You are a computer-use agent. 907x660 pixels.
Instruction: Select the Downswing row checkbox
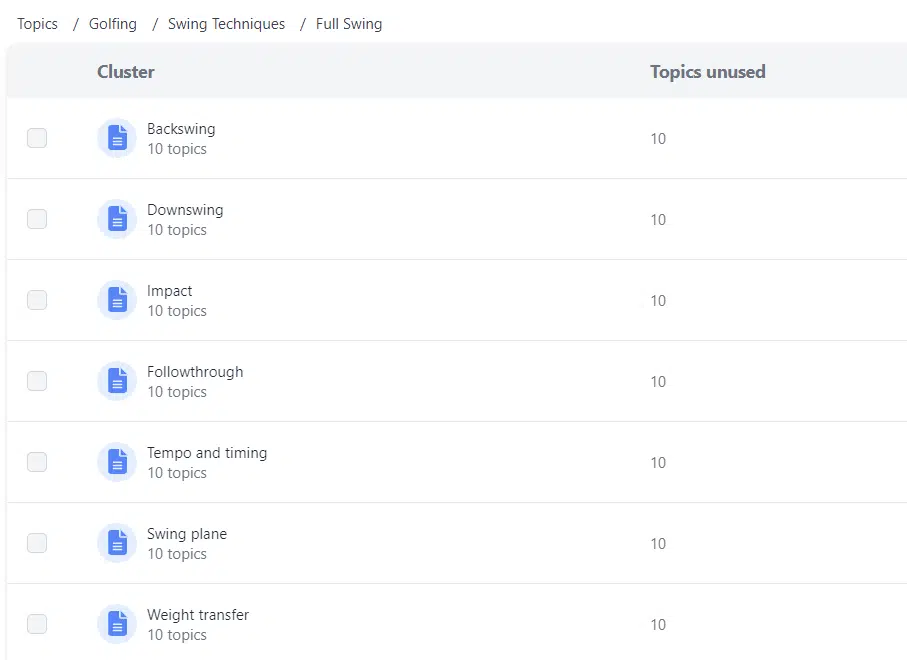(37, 219)
